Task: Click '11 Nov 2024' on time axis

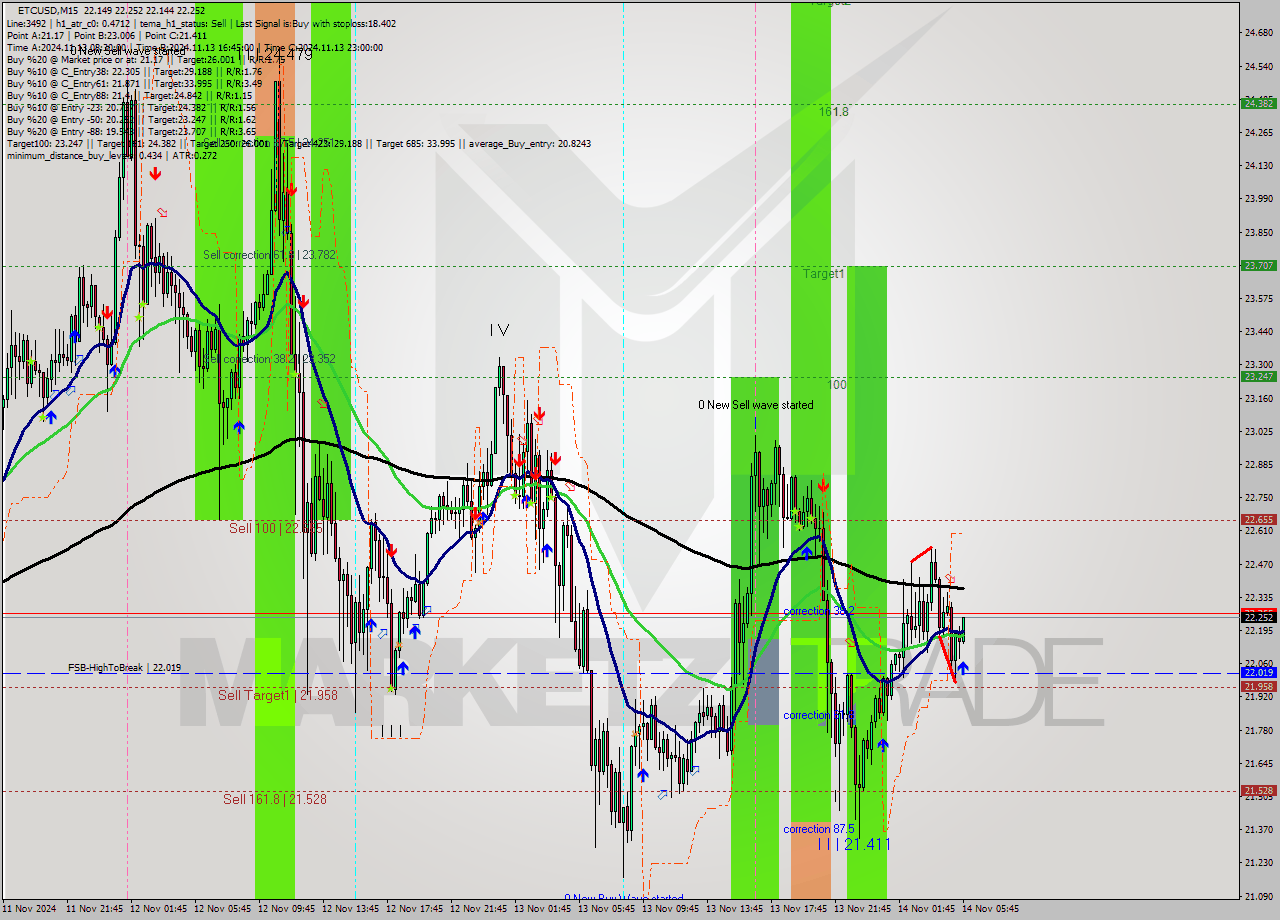Action: point(31,909)
